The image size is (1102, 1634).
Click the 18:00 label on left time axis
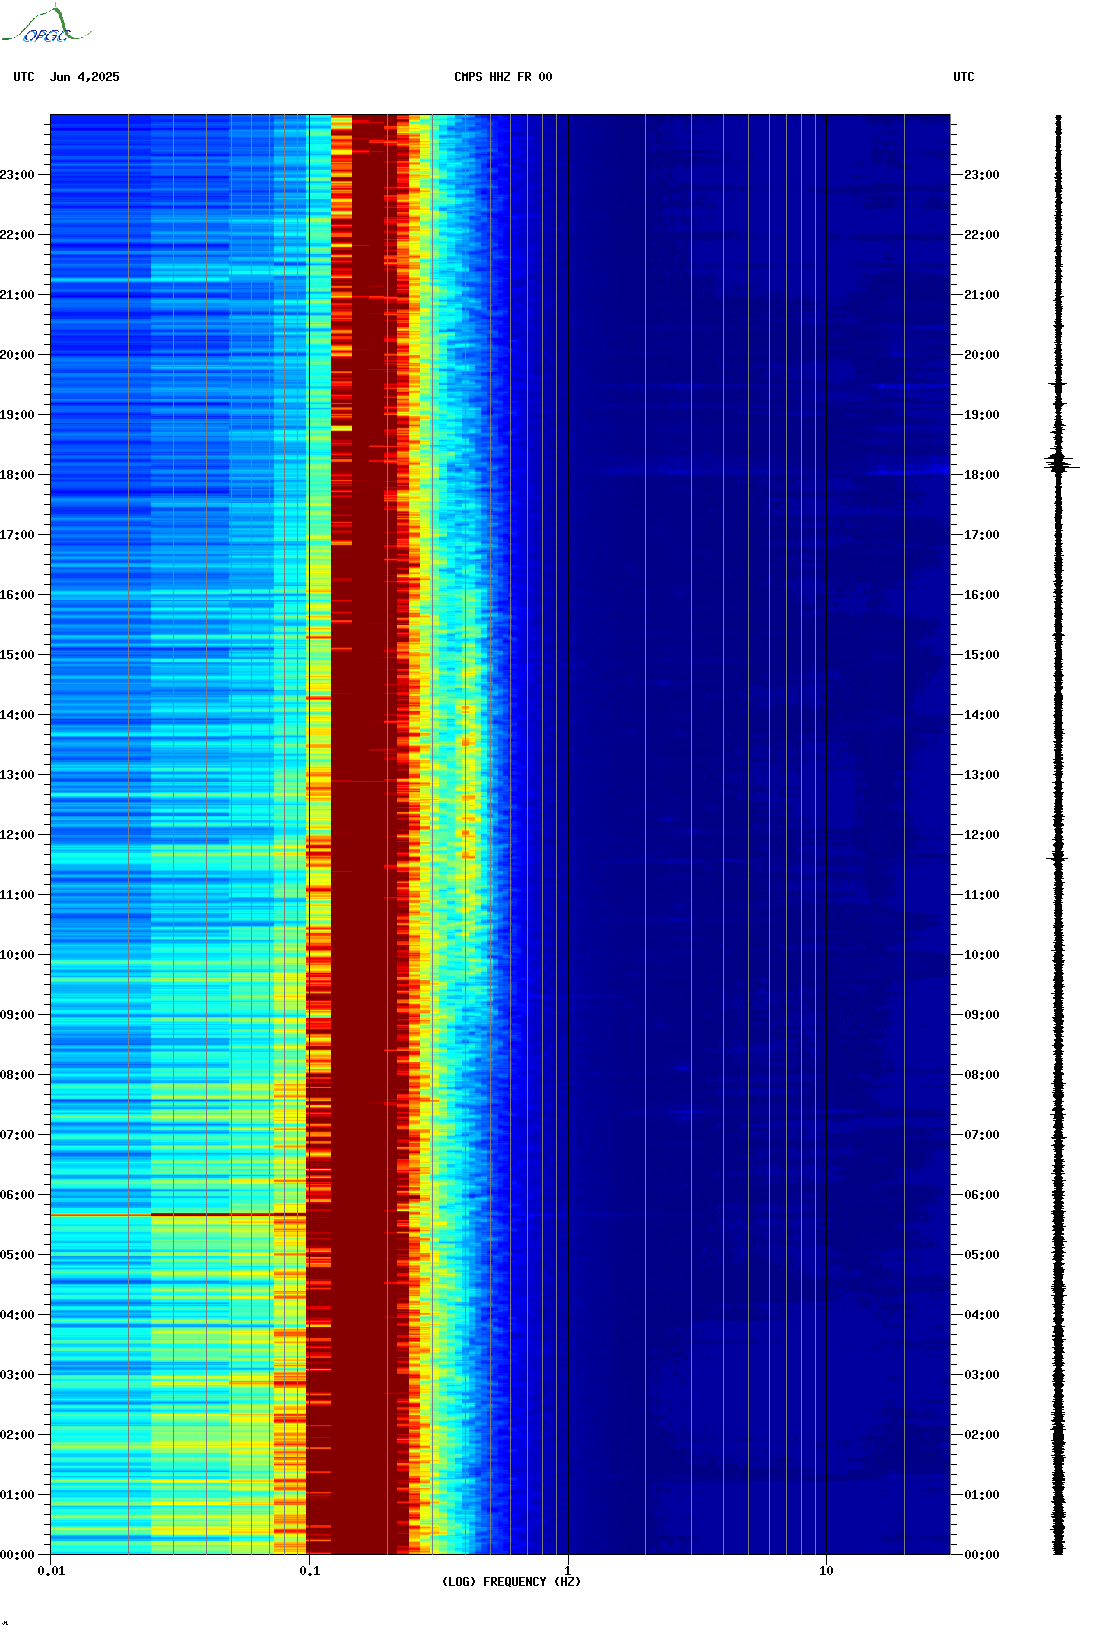pyautogui.click(x=18, y=475)
